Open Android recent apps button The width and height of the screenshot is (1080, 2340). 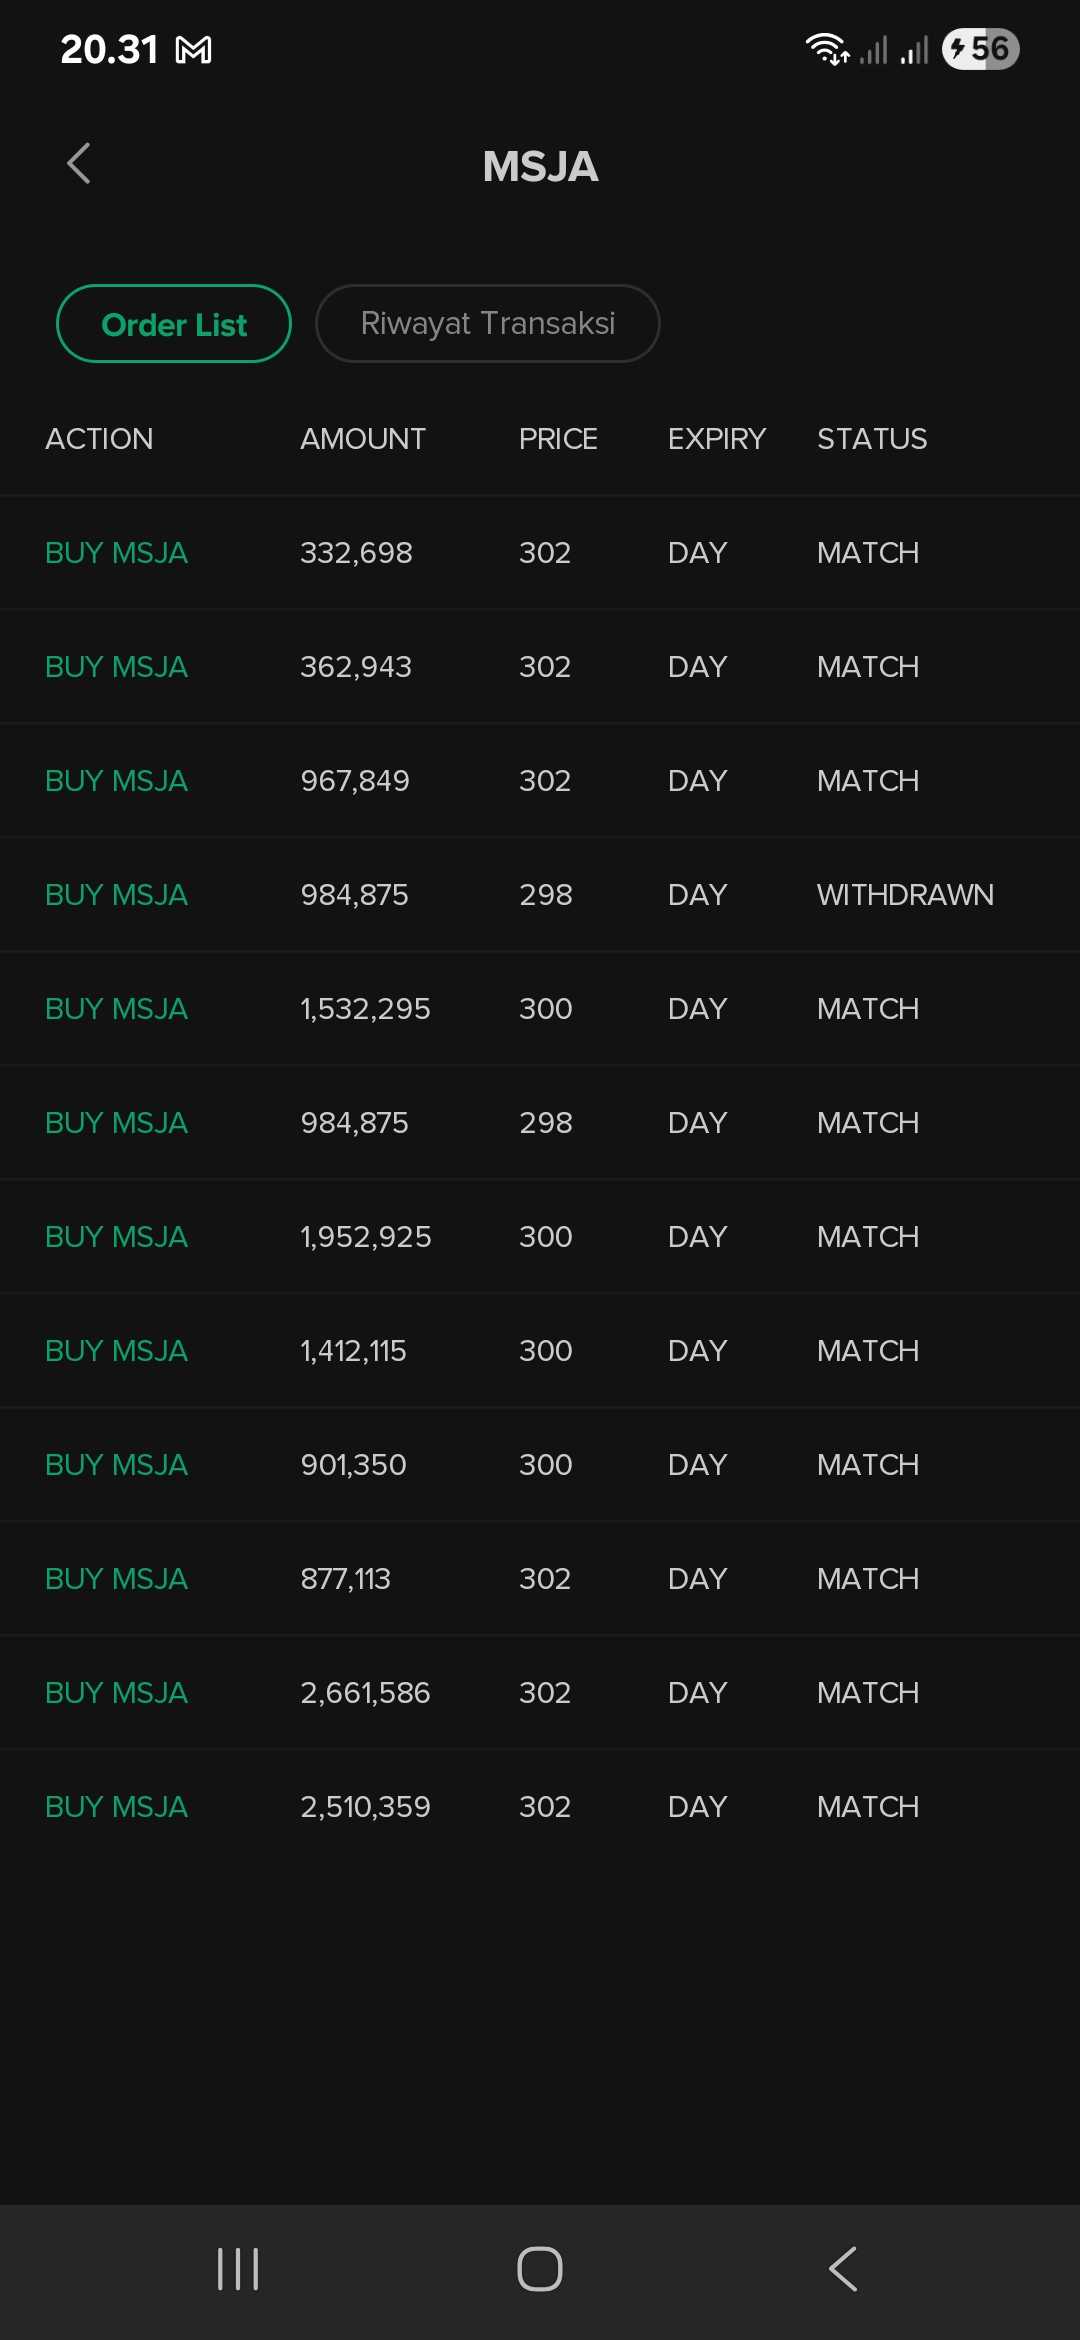[x=238, y=2269]
